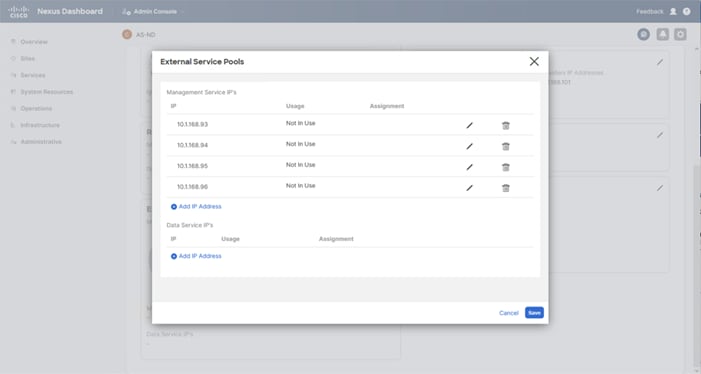Delete the 10.1.168.94 IP row
The height and width of the screenshot is (374, 701).
pos(506,147)
